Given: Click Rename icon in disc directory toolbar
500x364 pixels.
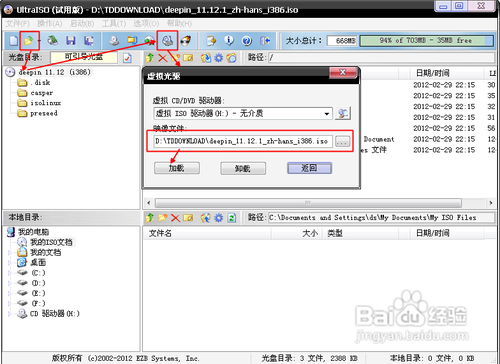Looking at the screenshot, I should click(x=188, y=58).
